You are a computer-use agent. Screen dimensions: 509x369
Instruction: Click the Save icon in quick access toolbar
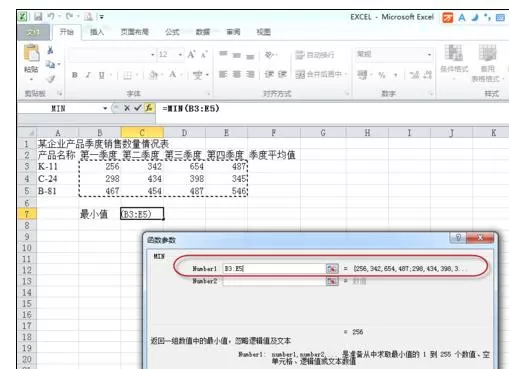click(x=38, y=16)
